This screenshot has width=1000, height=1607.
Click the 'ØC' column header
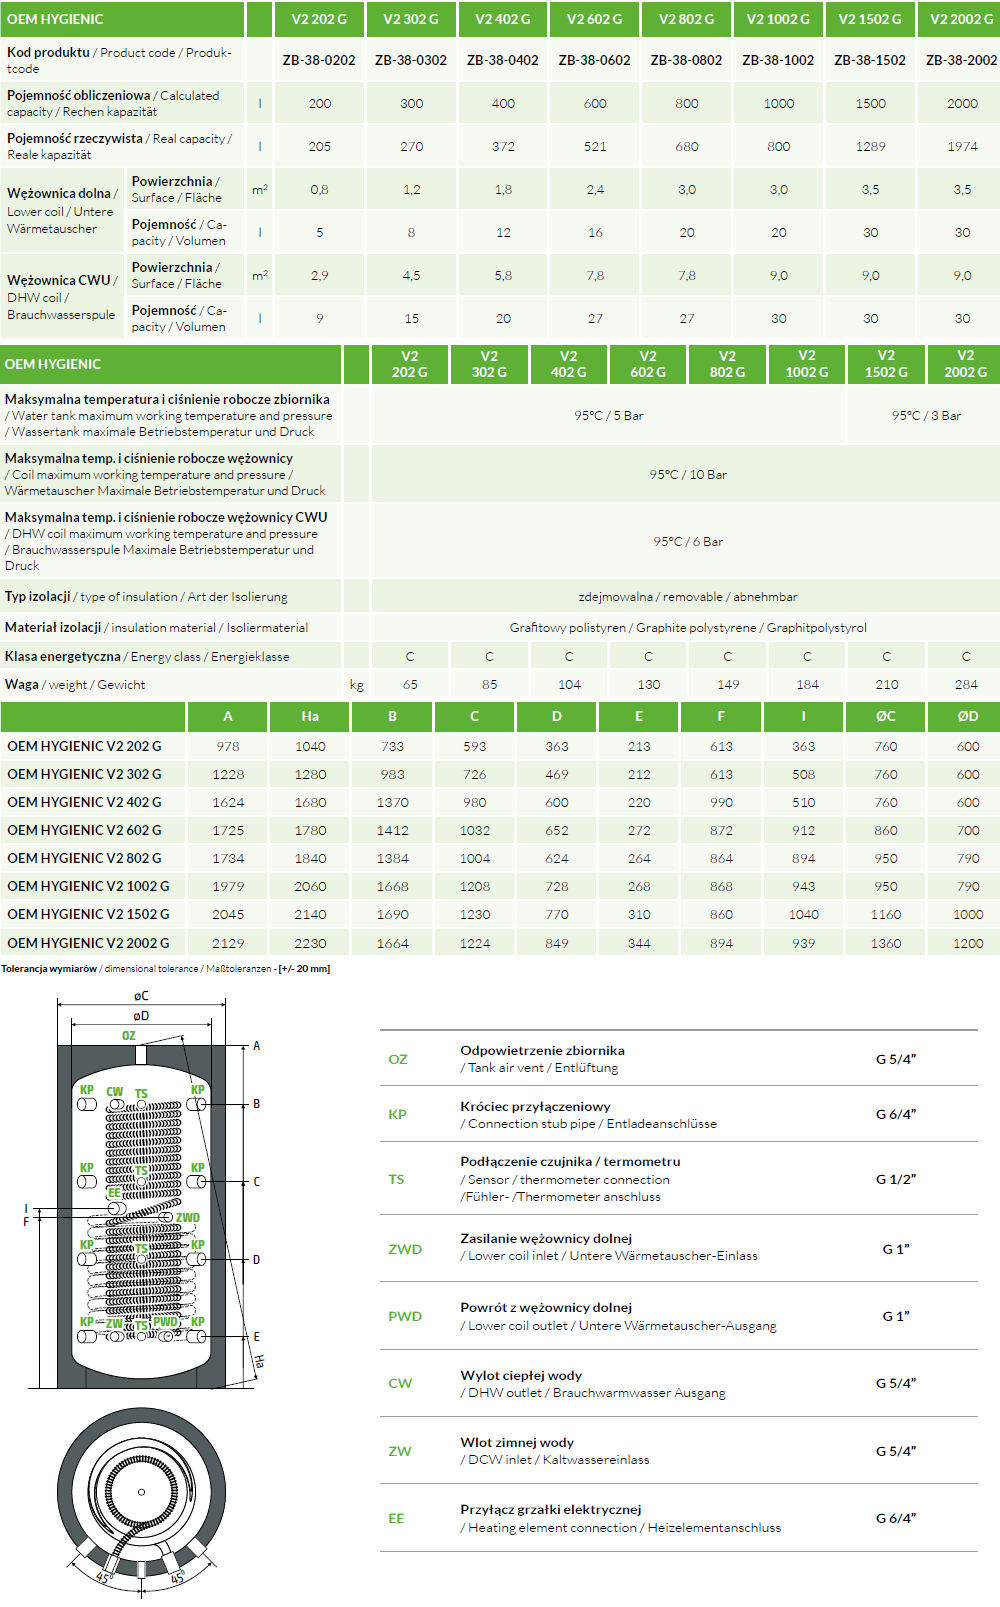pos(886,716)
